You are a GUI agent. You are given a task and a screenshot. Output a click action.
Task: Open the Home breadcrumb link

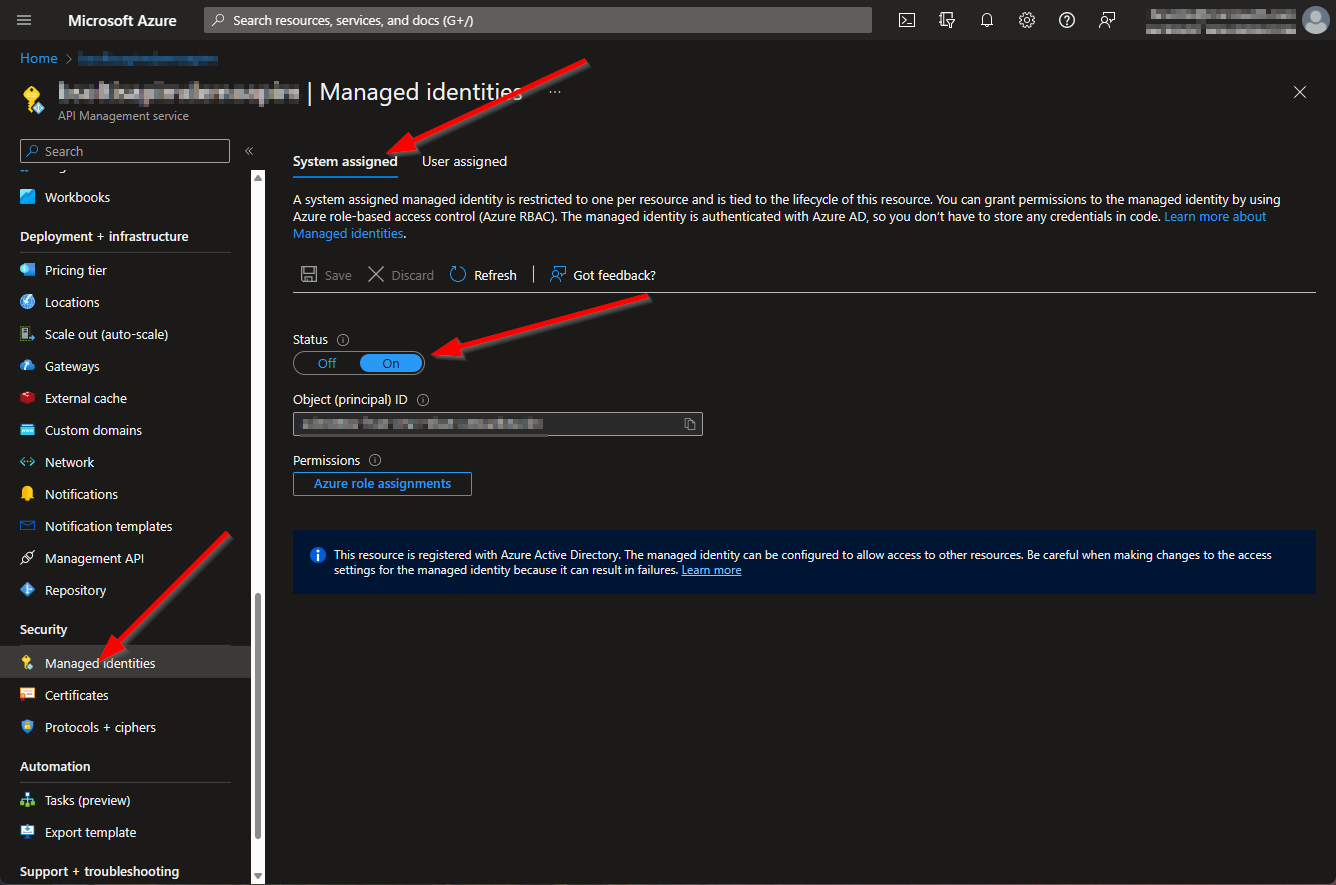point(39,59)
